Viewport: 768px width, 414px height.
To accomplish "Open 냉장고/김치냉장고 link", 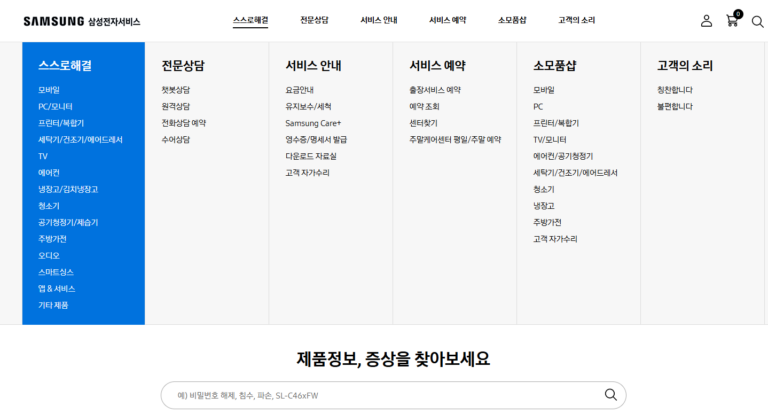I will point(68,189).
